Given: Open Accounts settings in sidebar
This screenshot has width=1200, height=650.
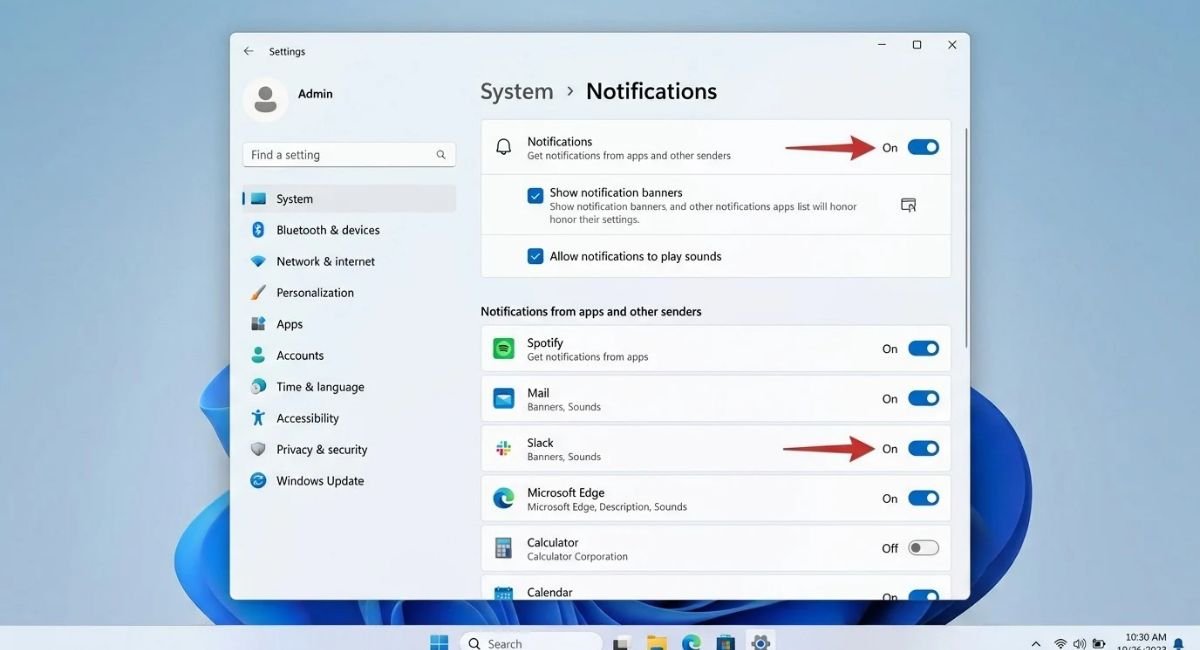Looking at the screenshot, I should click(x=349, y=355).
